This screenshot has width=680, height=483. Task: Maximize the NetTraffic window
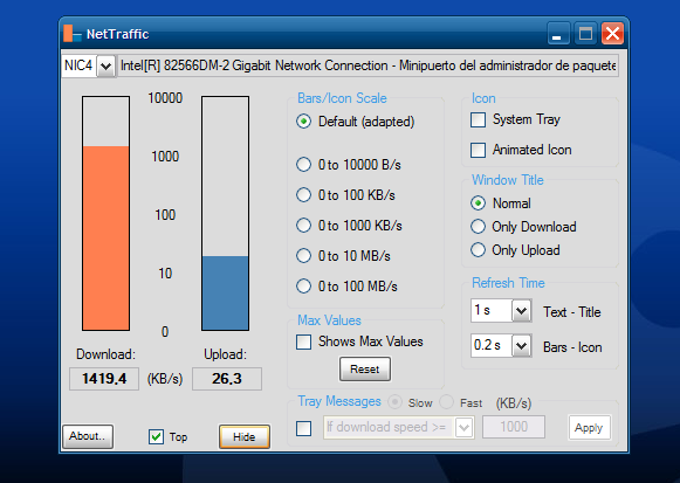[585, 34]
